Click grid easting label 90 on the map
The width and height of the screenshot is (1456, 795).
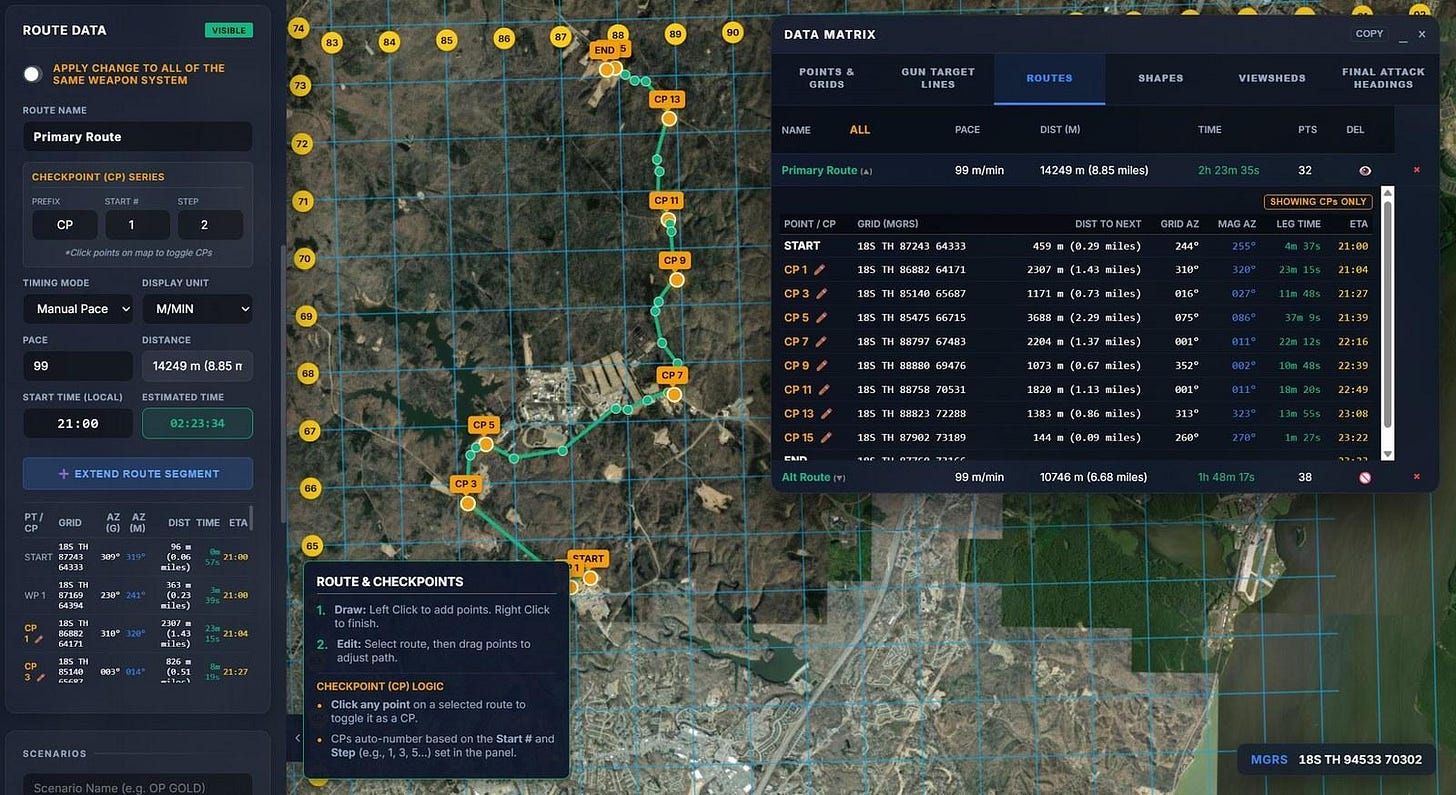tap(733, 32)
